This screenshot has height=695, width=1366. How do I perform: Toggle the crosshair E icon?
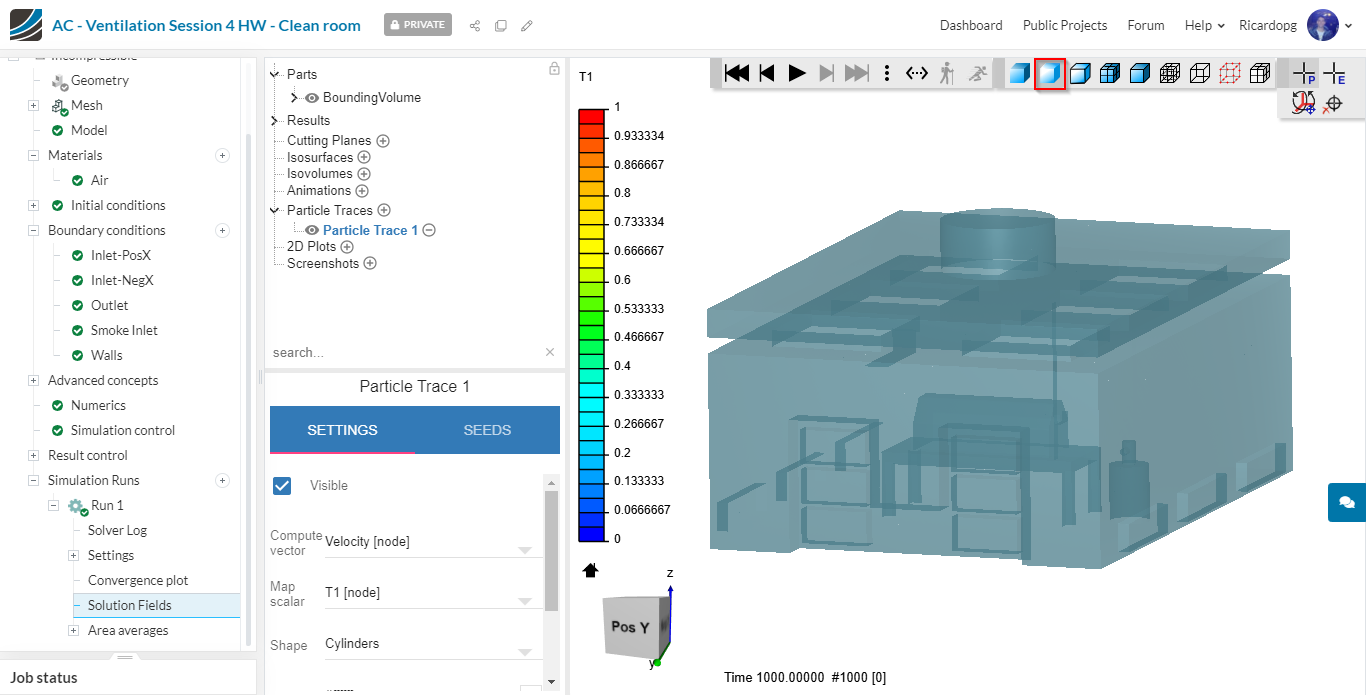pos(1334,73)
